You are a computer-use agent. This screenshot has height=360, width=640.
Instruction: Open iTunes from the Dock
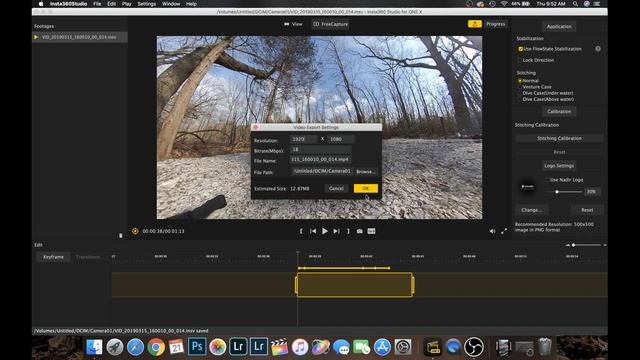pos(300,347)
